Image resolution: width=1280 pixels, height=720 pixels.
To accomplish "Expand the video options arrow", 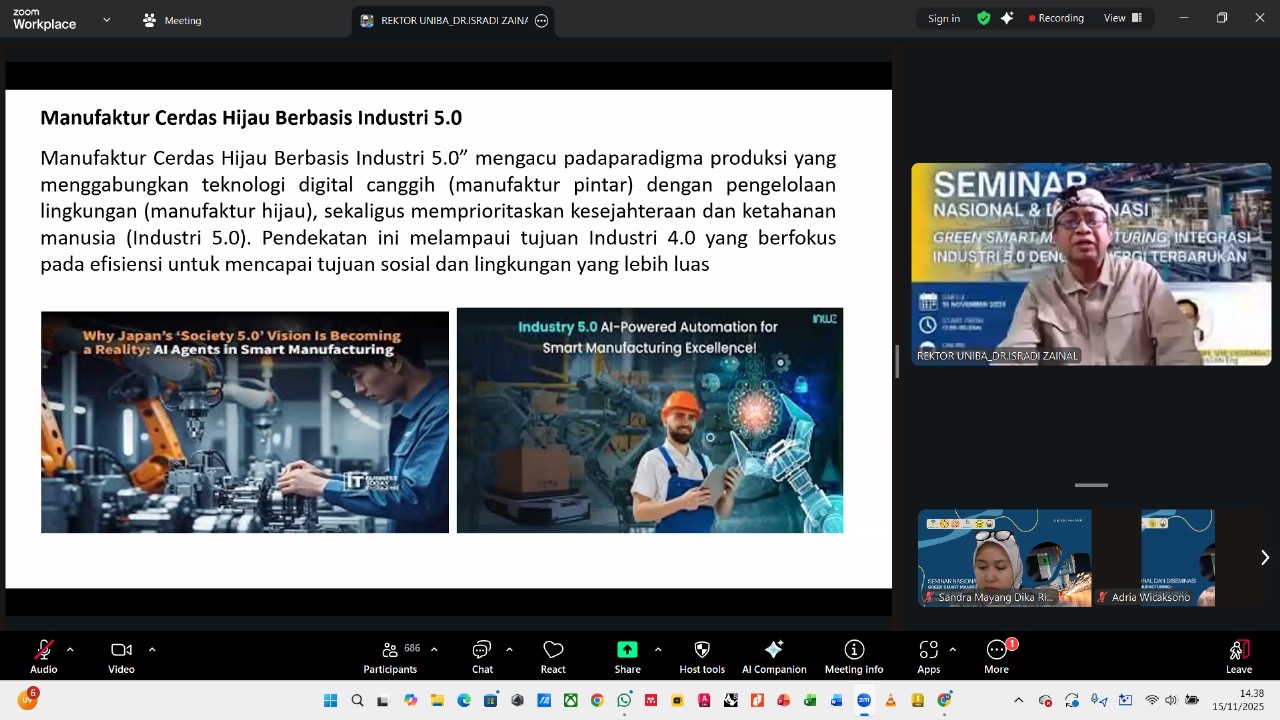I will pos(152,650).
